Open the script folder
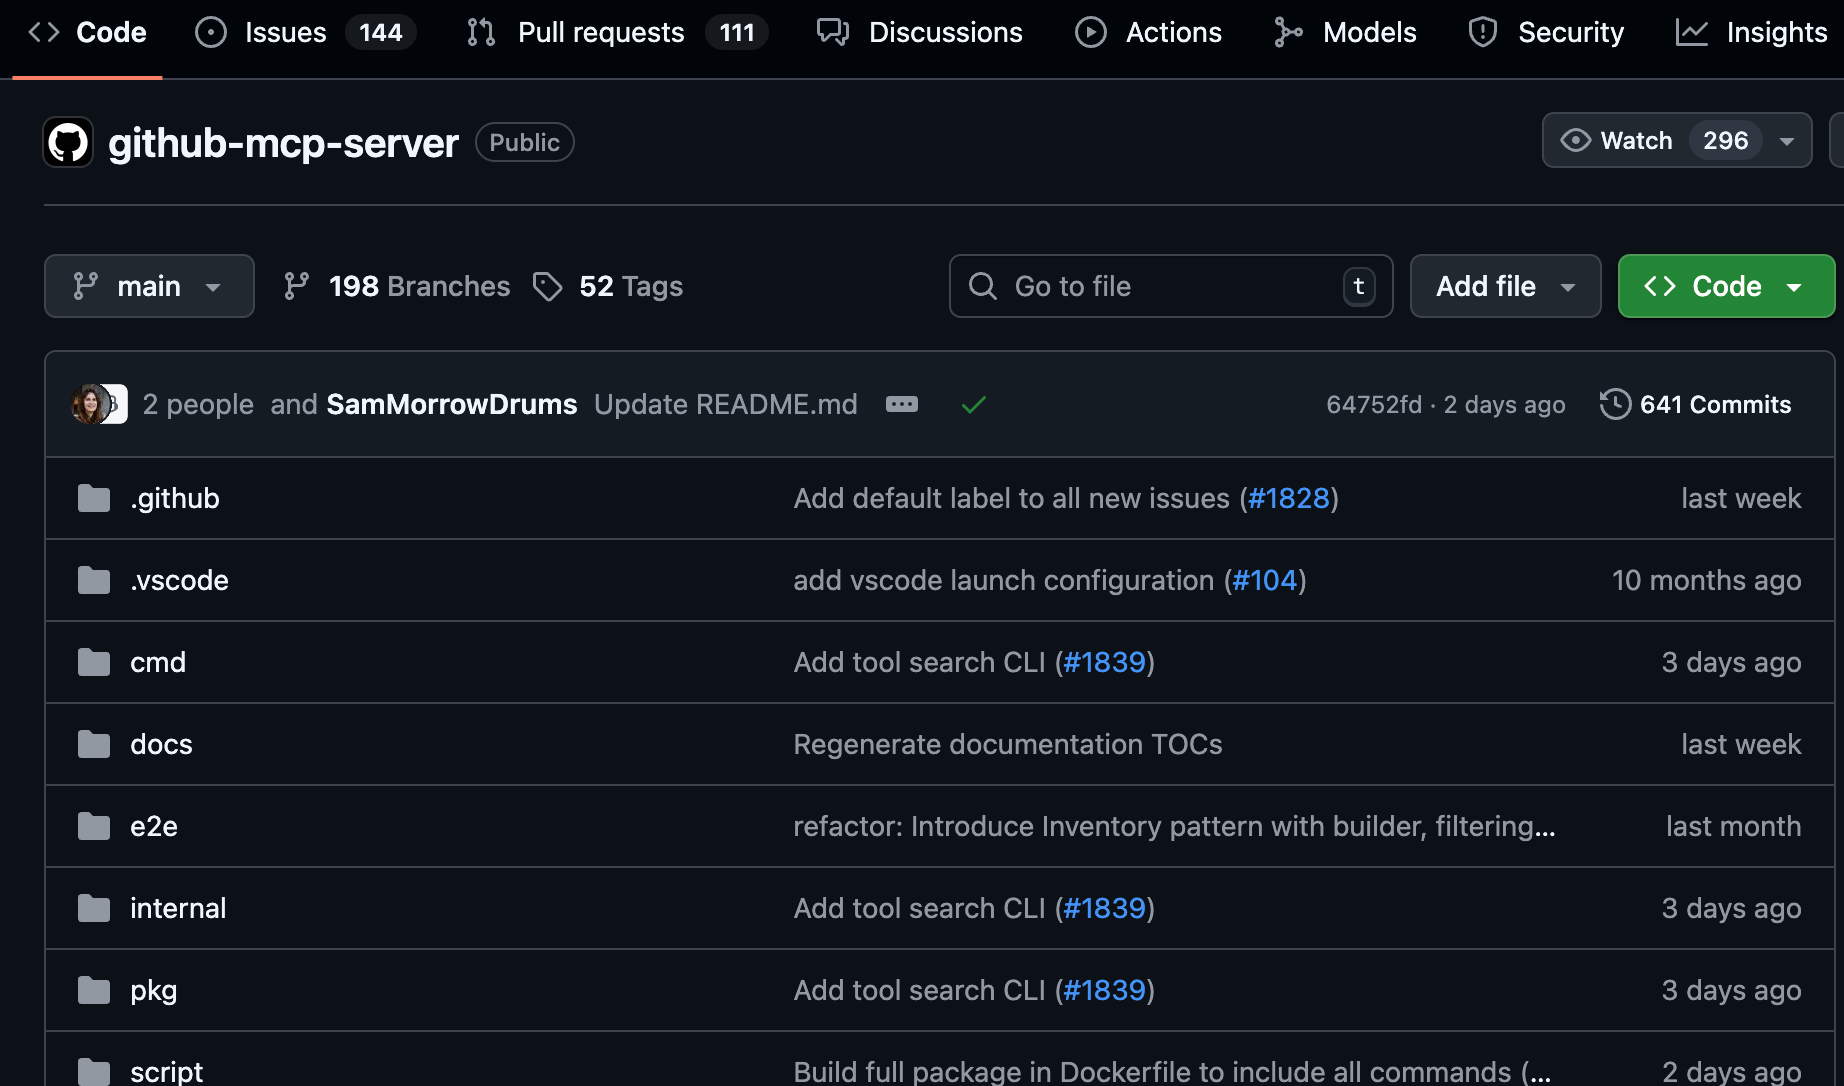 (166, 1072)
